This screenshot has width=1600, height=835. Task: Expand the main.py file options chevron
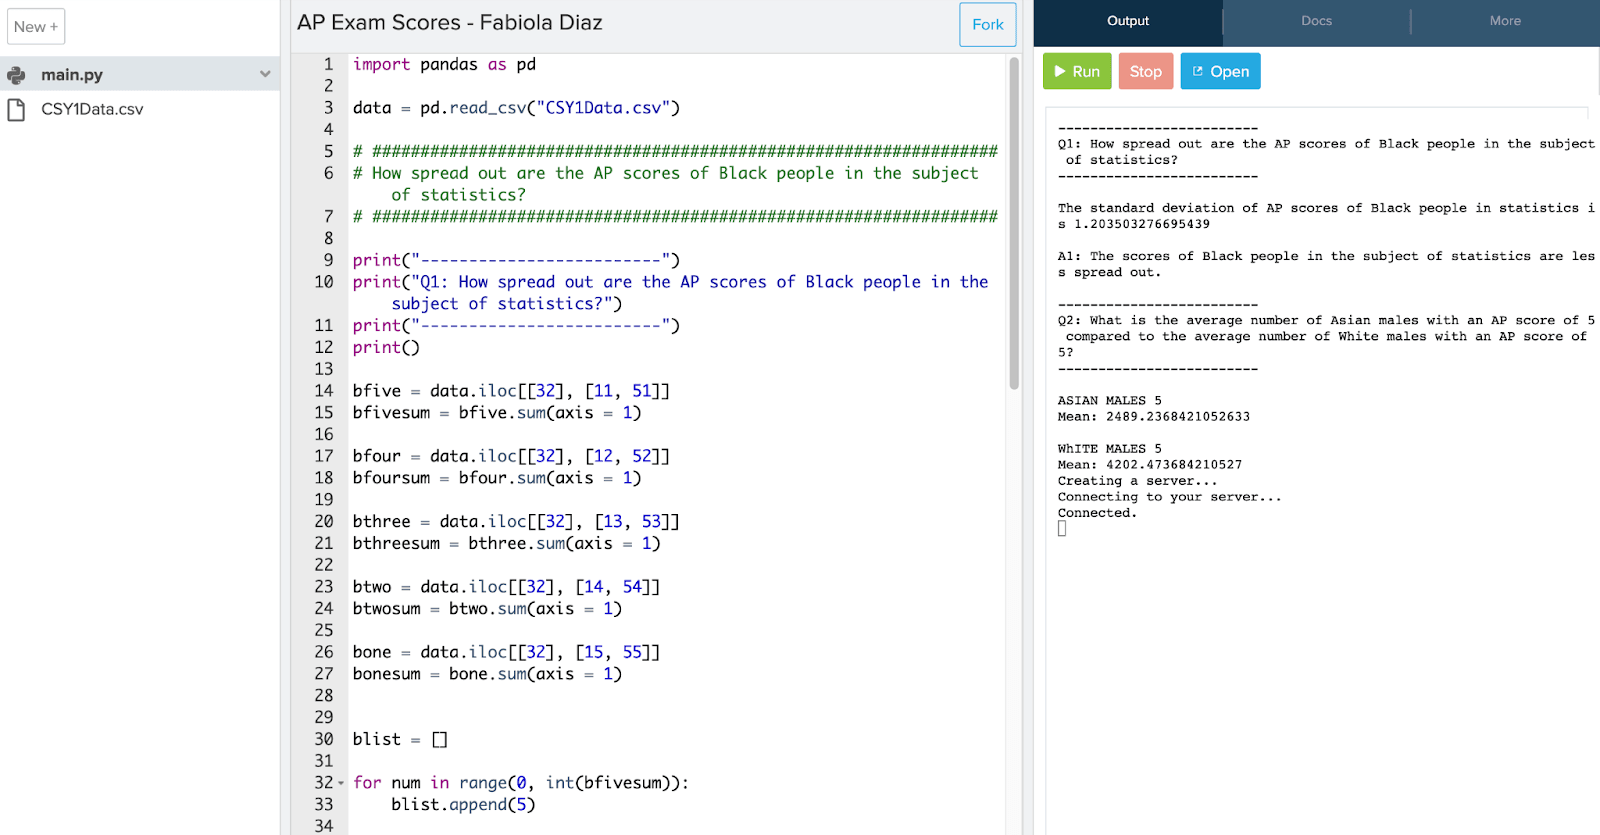[x=265, y=74]
